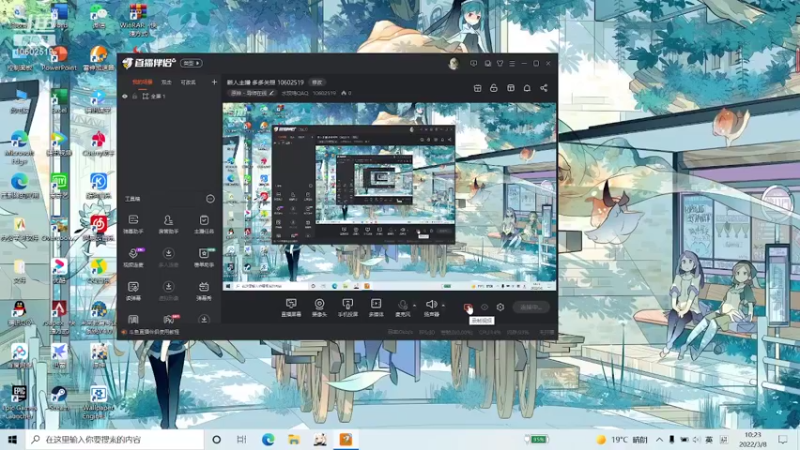Open PowerPoint desktop shortcut
800x450 pixels.
click(59, 58)
